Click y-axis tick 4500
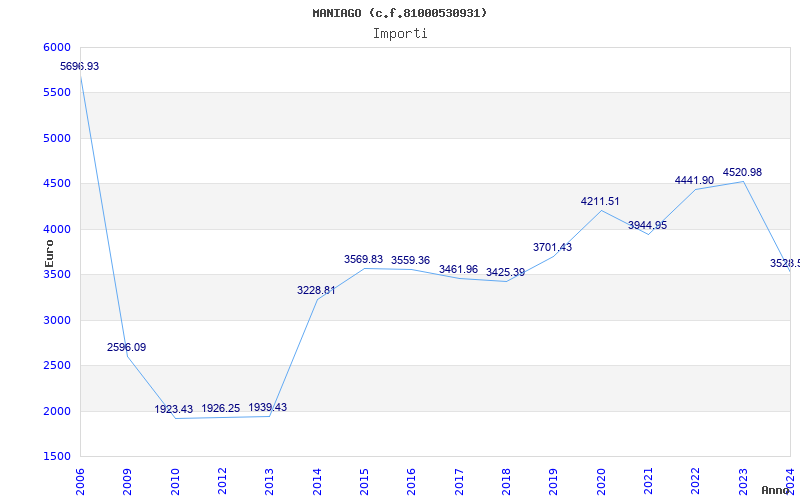The height and width of the screenshot is (500, 800). tap(57, 184)
